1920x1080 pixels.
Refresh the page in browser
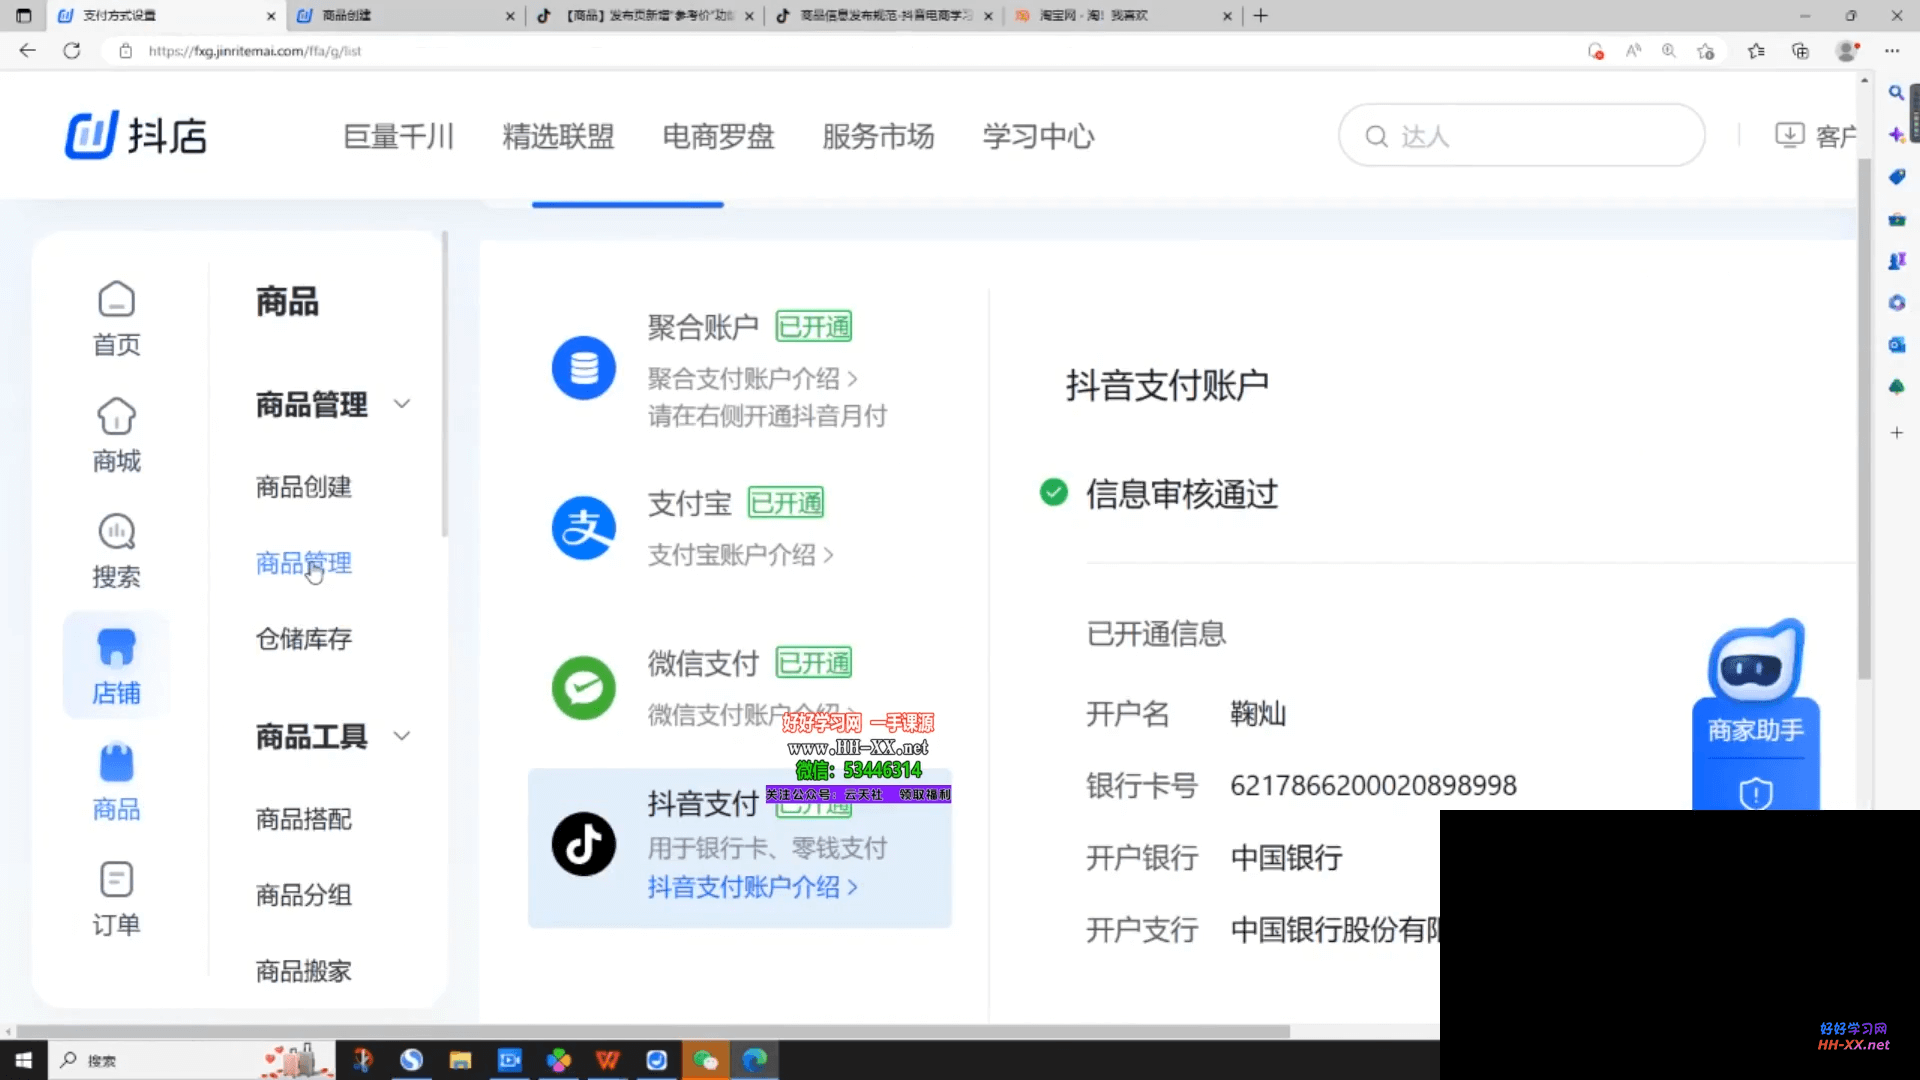(72, 50)
